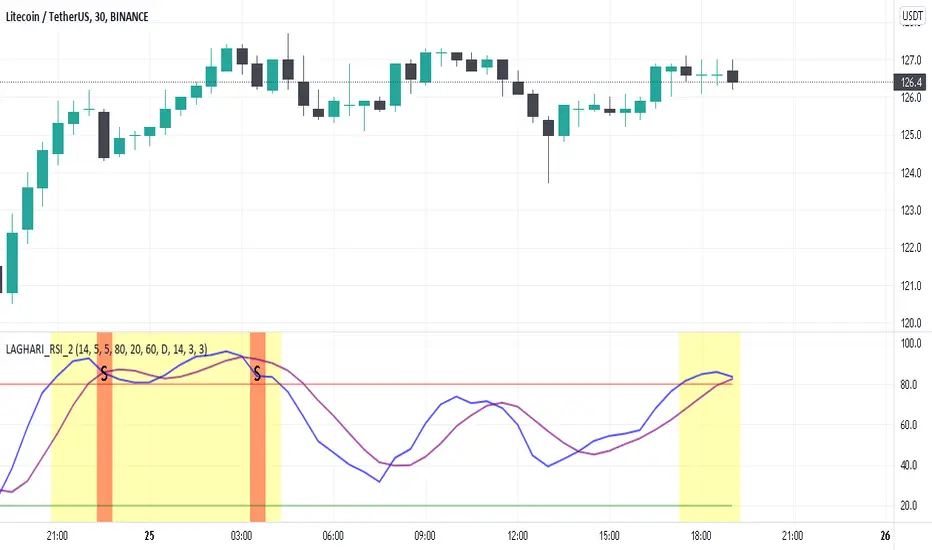Click the second S sell signal marker

(x=257, y=373)
